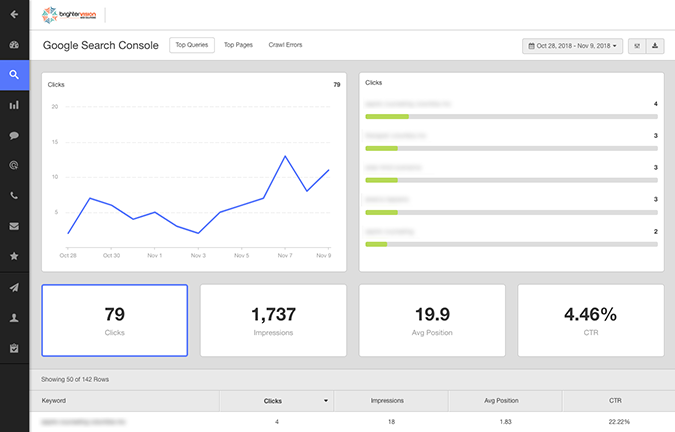This screenshot has height=432, width=675.
Task: Select the 79 Clicks metric card
Action: click(115, 321)
